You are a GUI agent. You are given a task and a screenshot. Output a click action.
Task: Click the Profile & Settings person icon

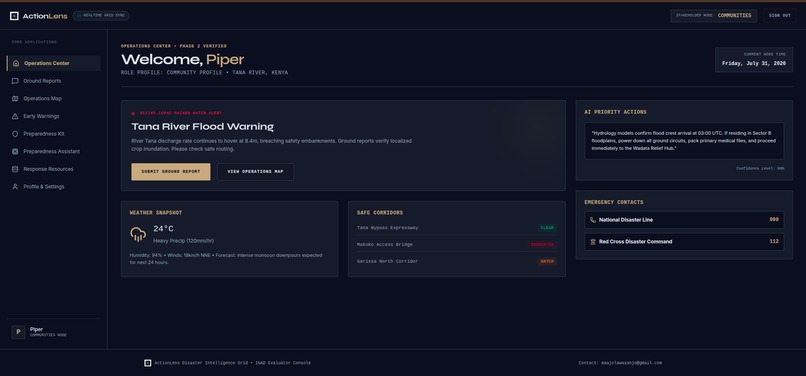15,187
